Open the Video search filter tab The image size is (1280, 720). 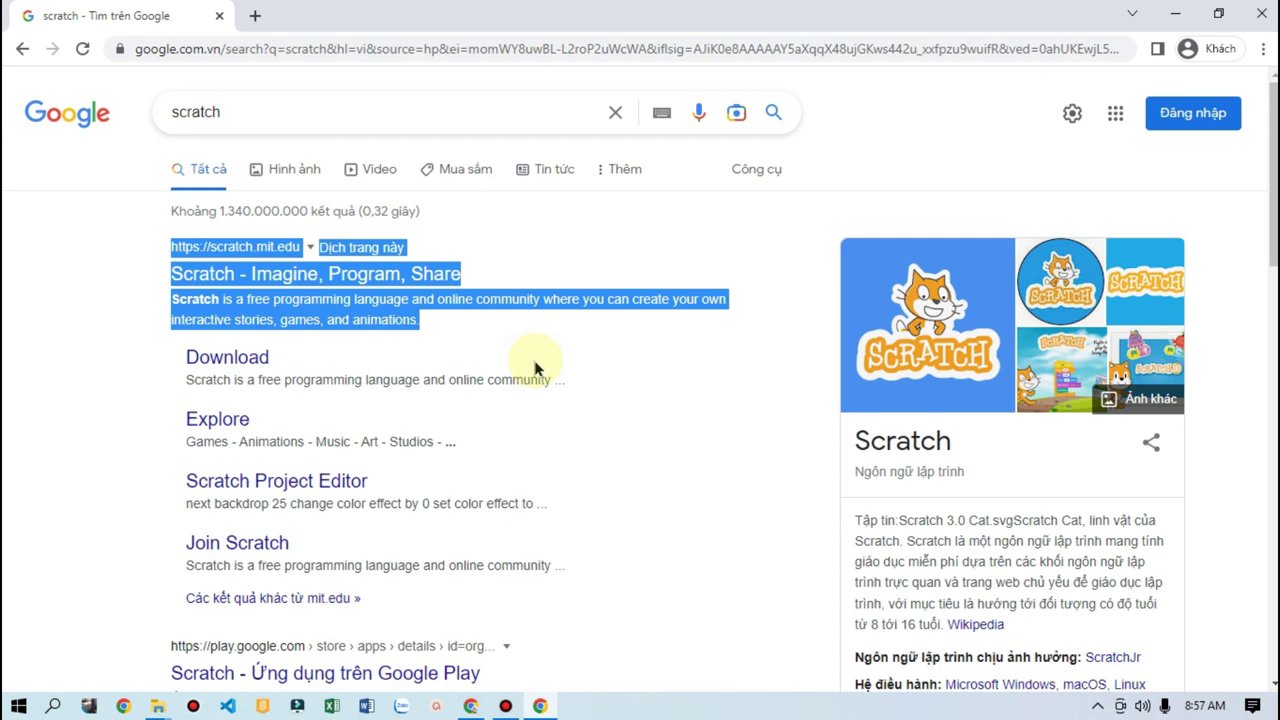tap(371, 169)
